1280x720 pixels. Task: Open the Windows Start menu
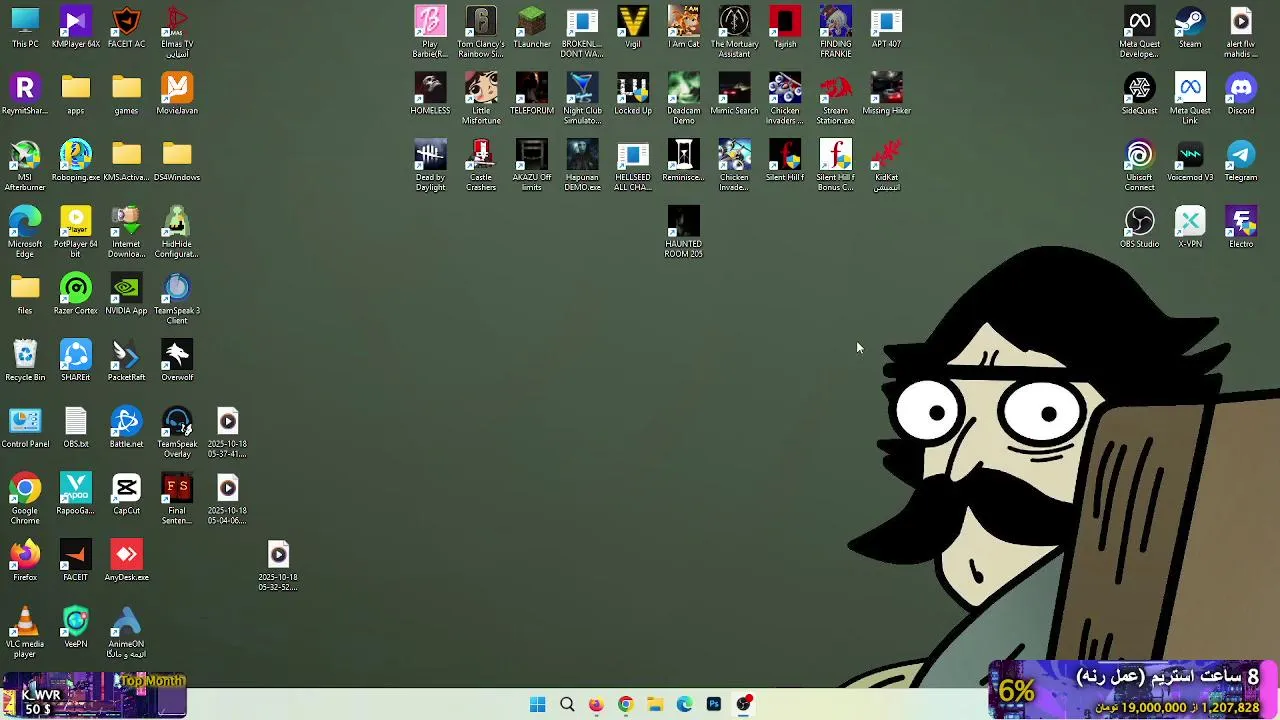click(537, 704)
